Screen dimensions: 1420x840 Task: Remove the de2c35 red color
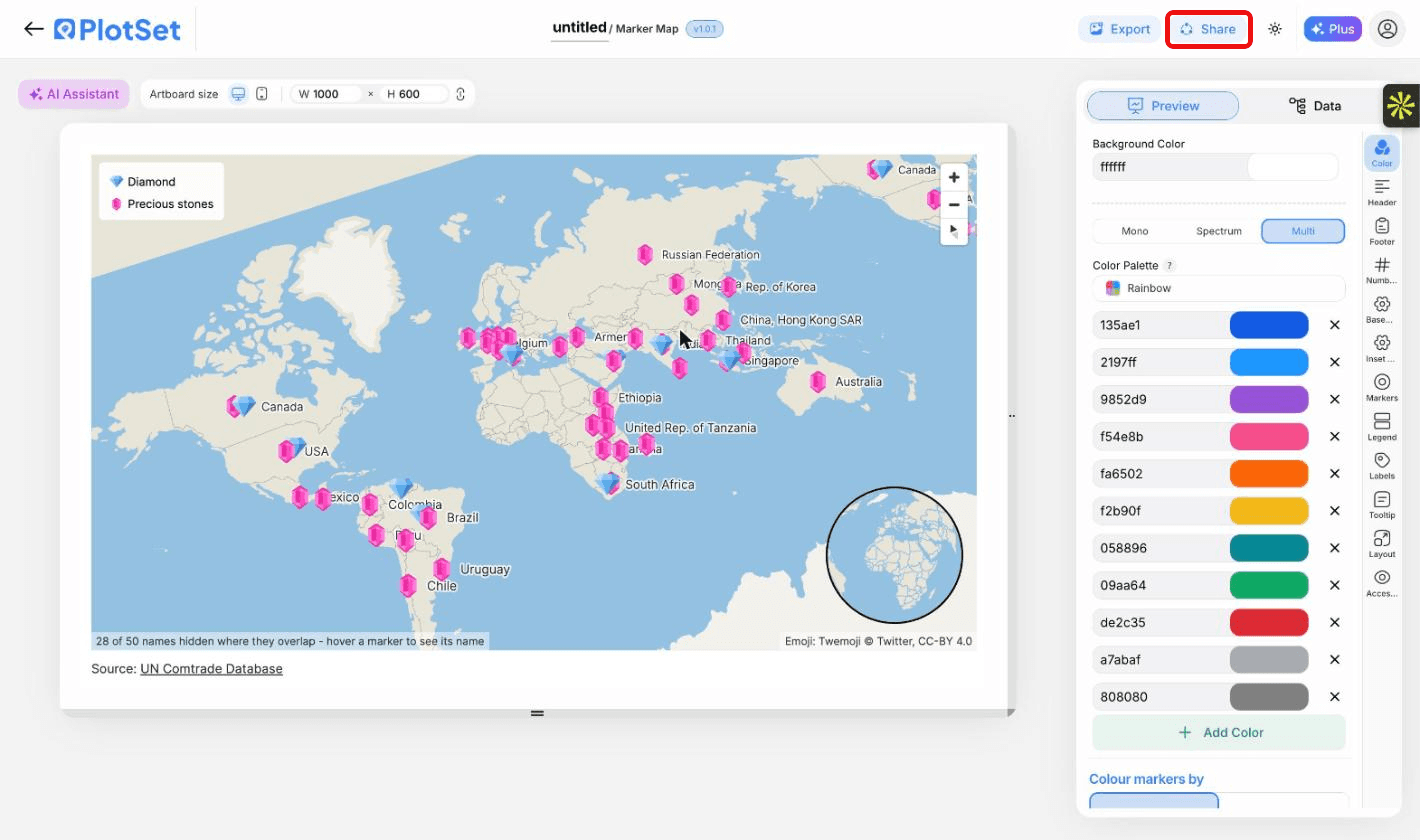click(x=1334, y=623)
